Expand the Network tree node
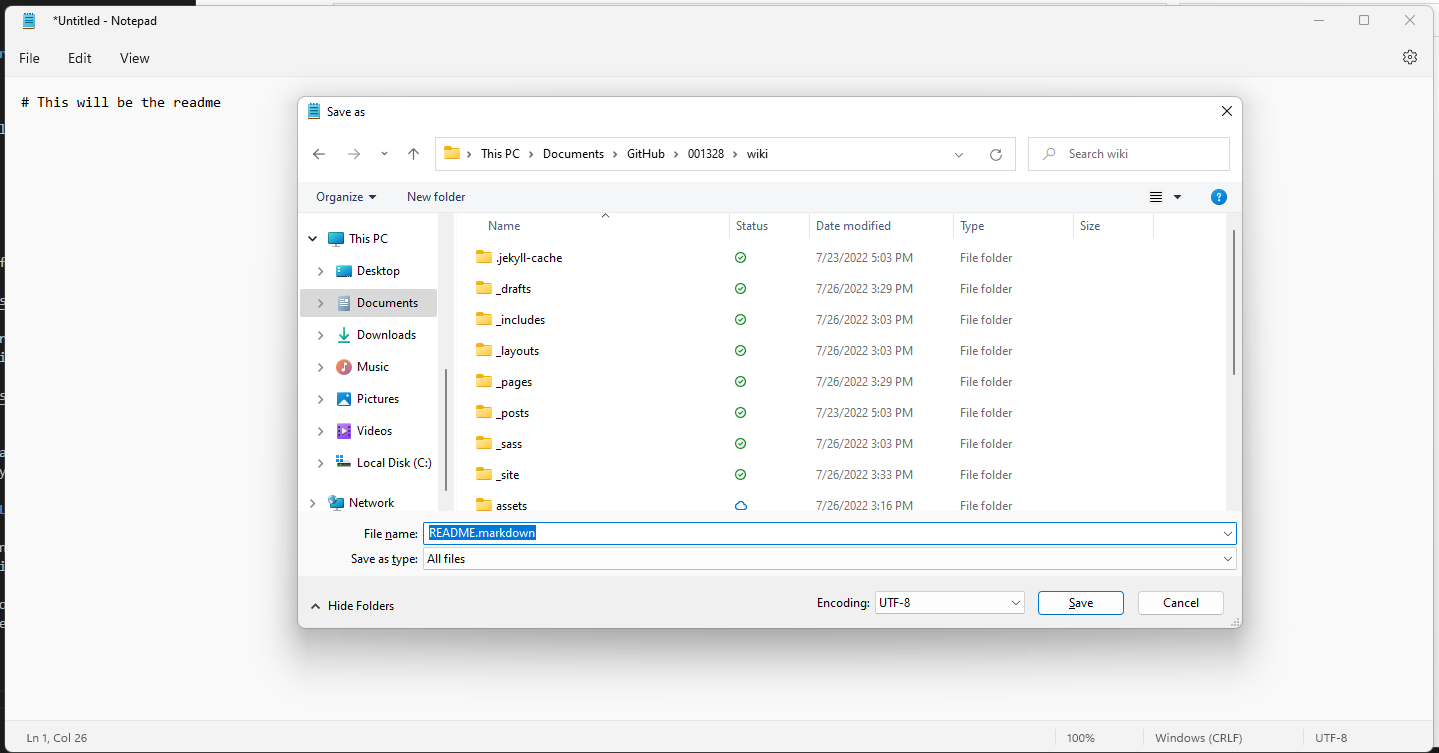 click(x=313, y=503)
